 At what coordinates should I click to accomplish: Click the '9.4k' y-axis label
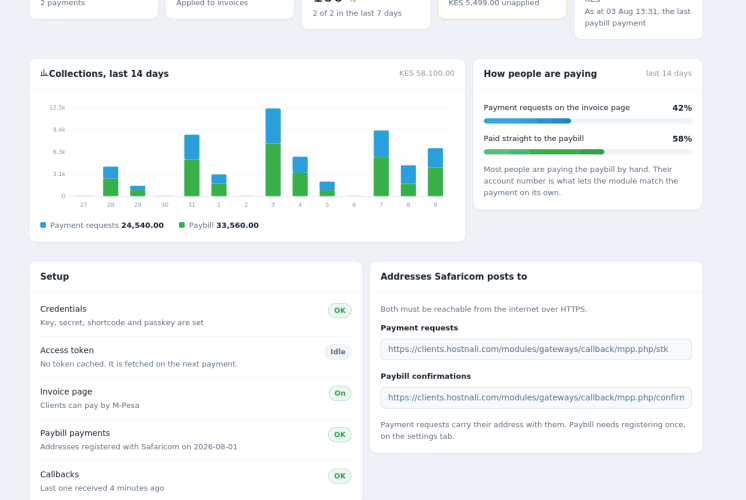(x=59, y=130)
